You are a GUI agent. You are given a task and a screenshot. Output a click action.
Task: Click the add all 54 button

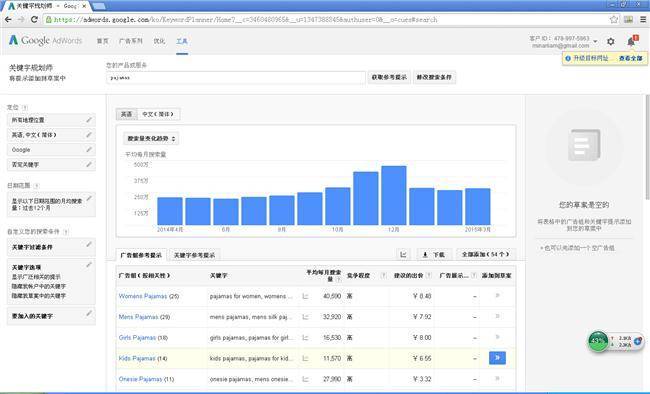pyautogui.click(x=485, y=254)
